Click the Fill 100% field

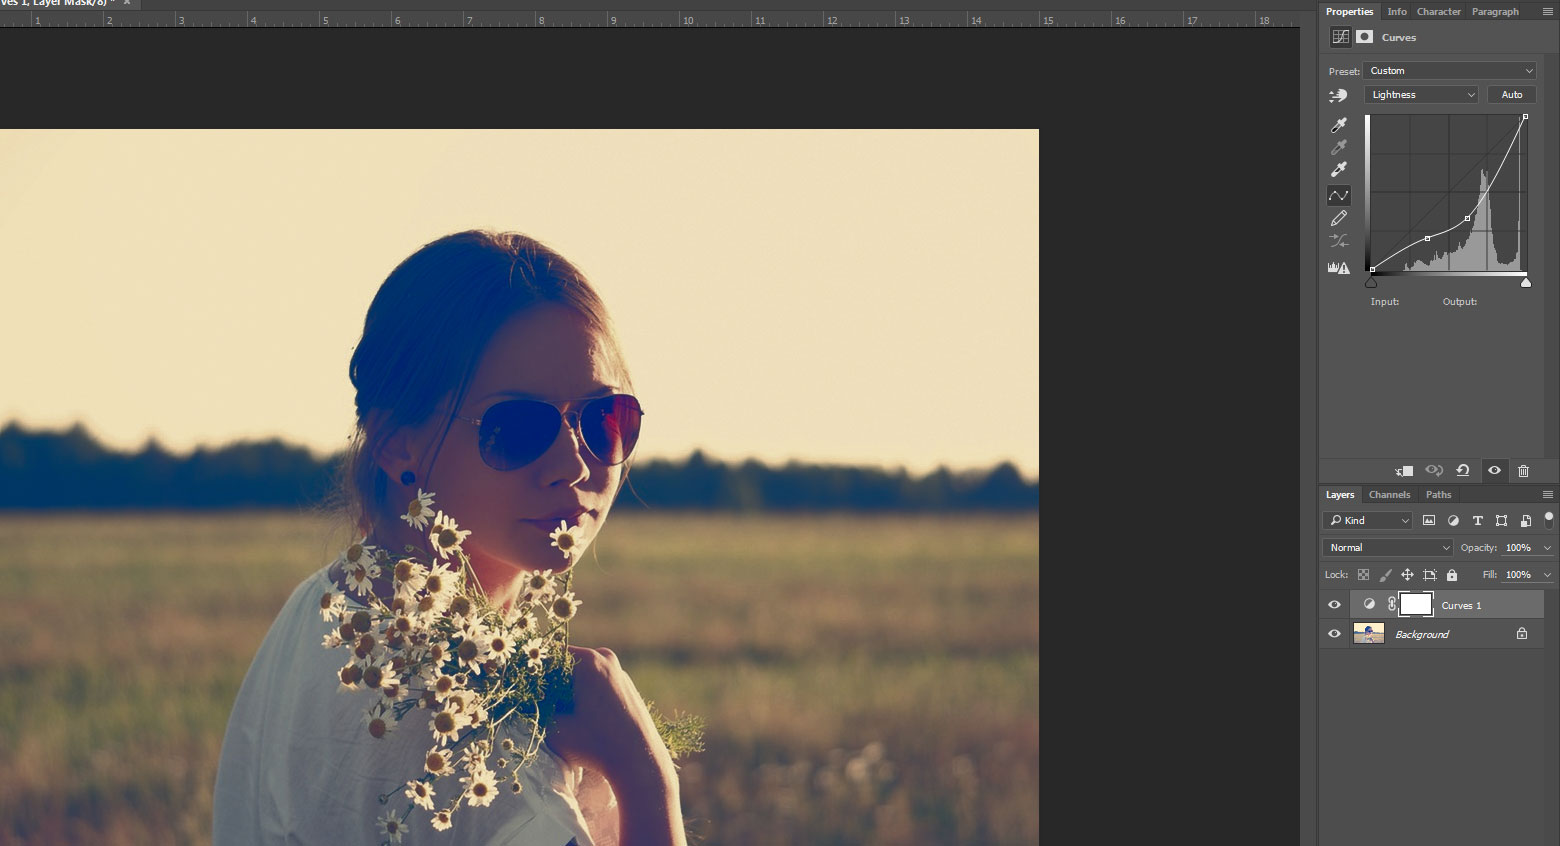click(1518, 575)
